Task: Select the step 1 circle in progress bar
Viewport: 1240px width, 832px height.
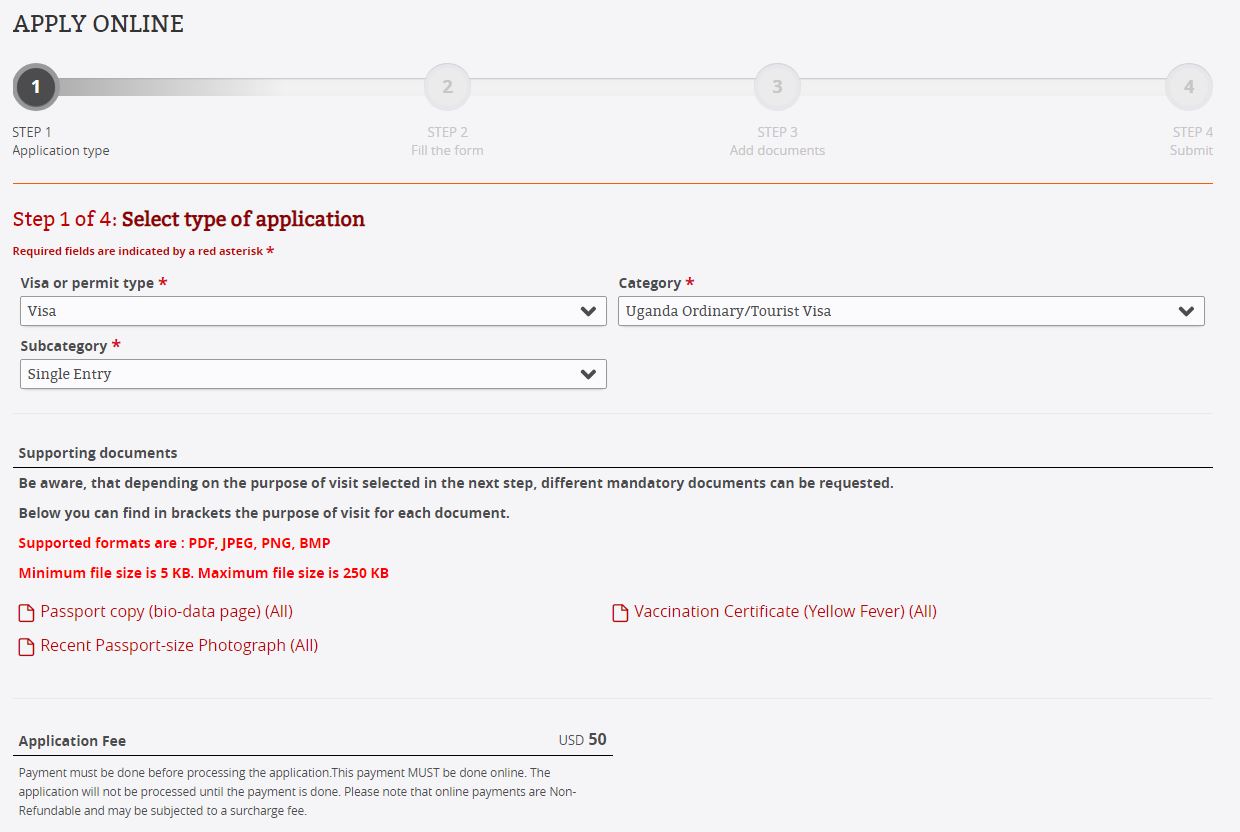Action: click(36, 87)
